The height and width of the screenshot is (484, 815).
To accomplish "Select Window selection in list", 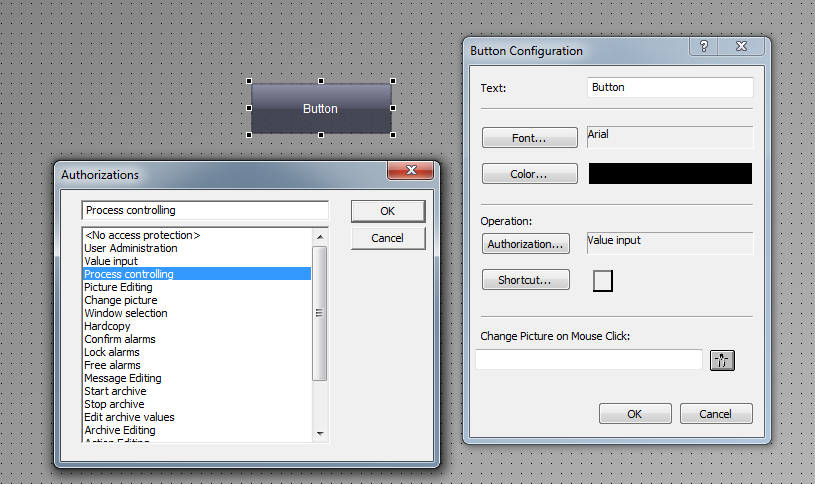I will [x=197, y=313].
